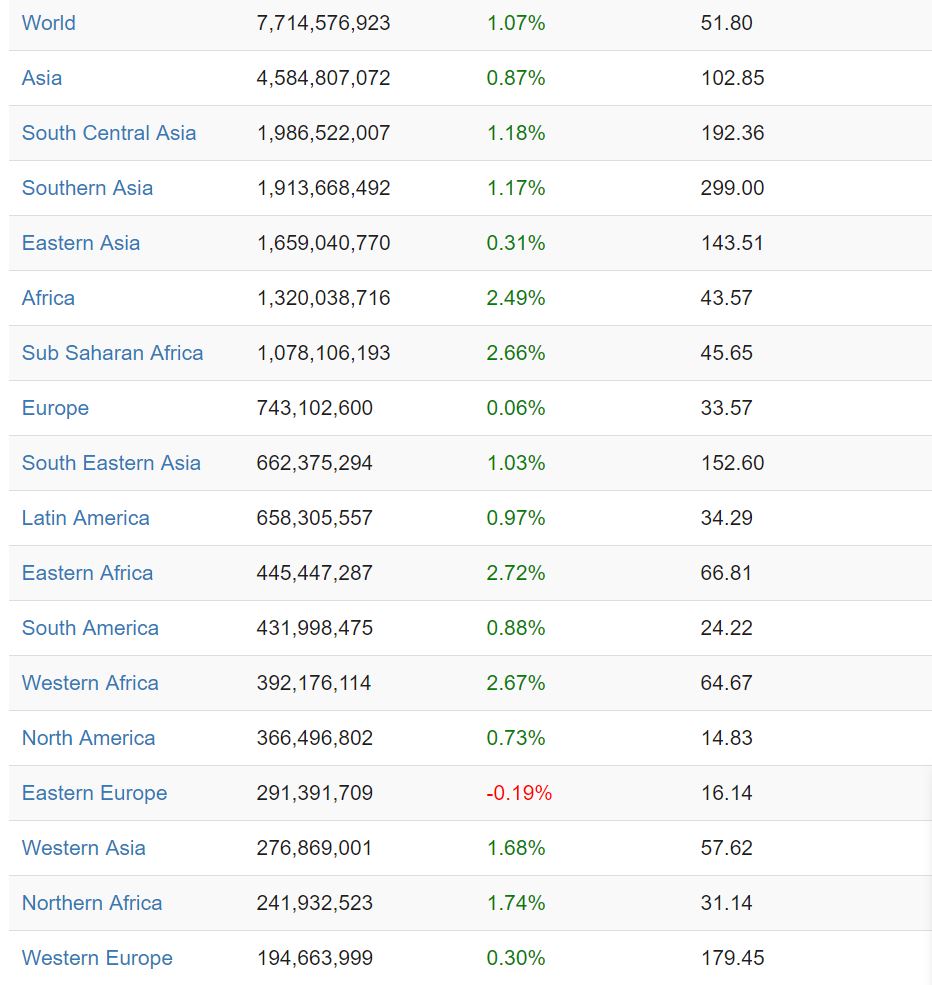Click the Asia link
Image resolution: width=932 pixels, height=985 pixels.
pyautogui.click(x=42, y=78)
